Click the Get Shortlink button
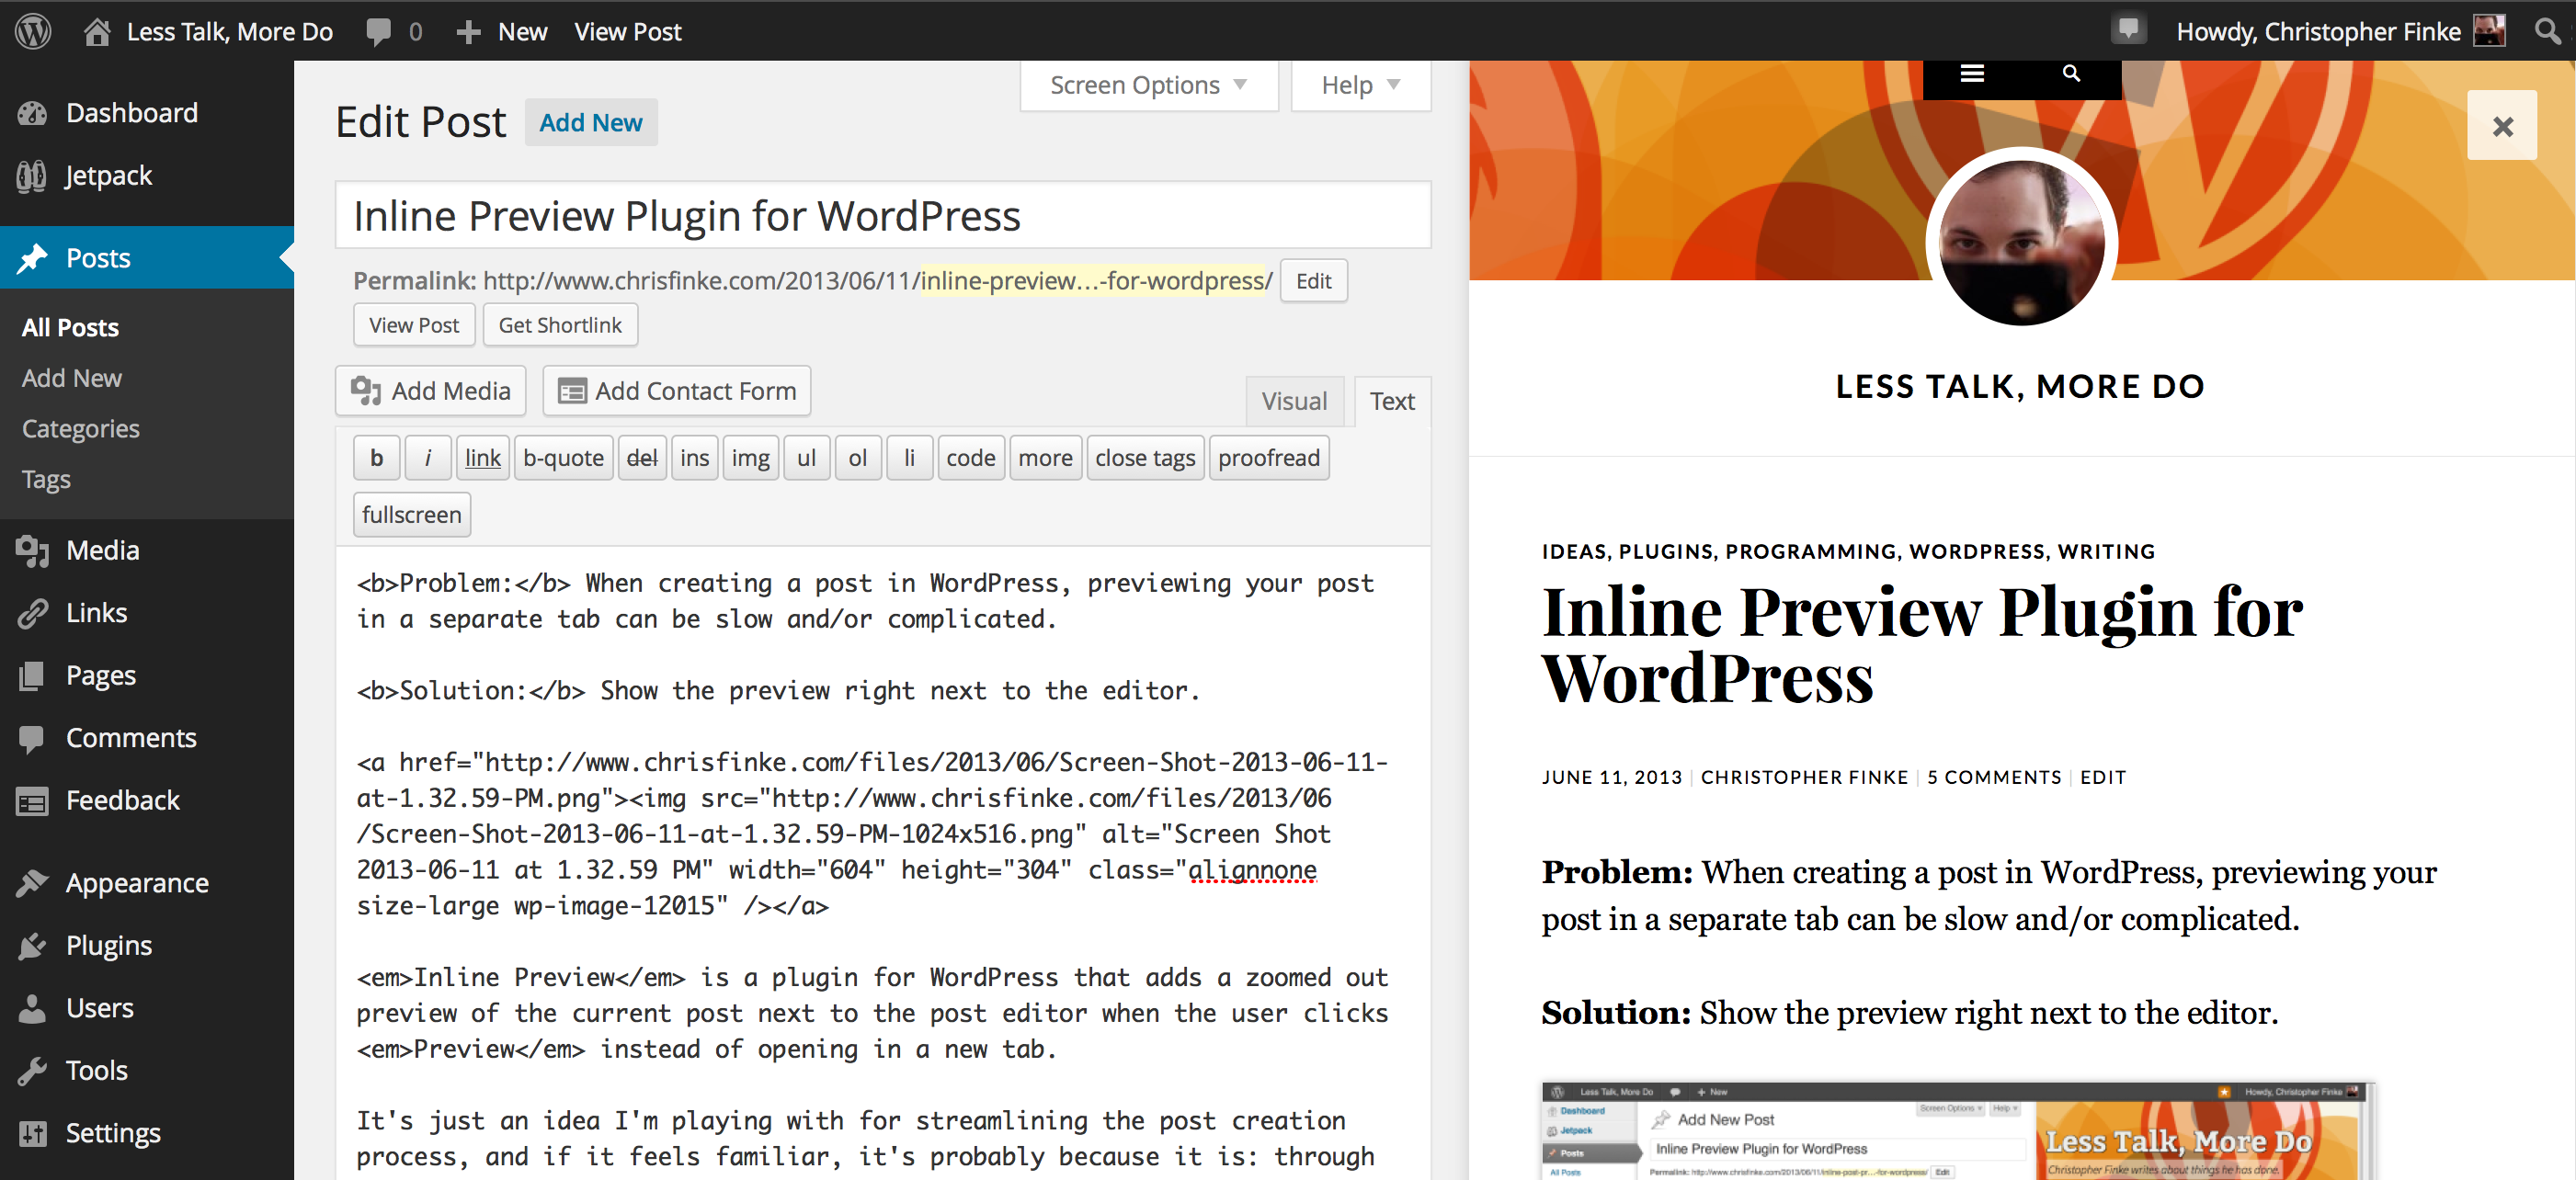Viewport: 2576px width, 1180px height. [x=560, y=325]
